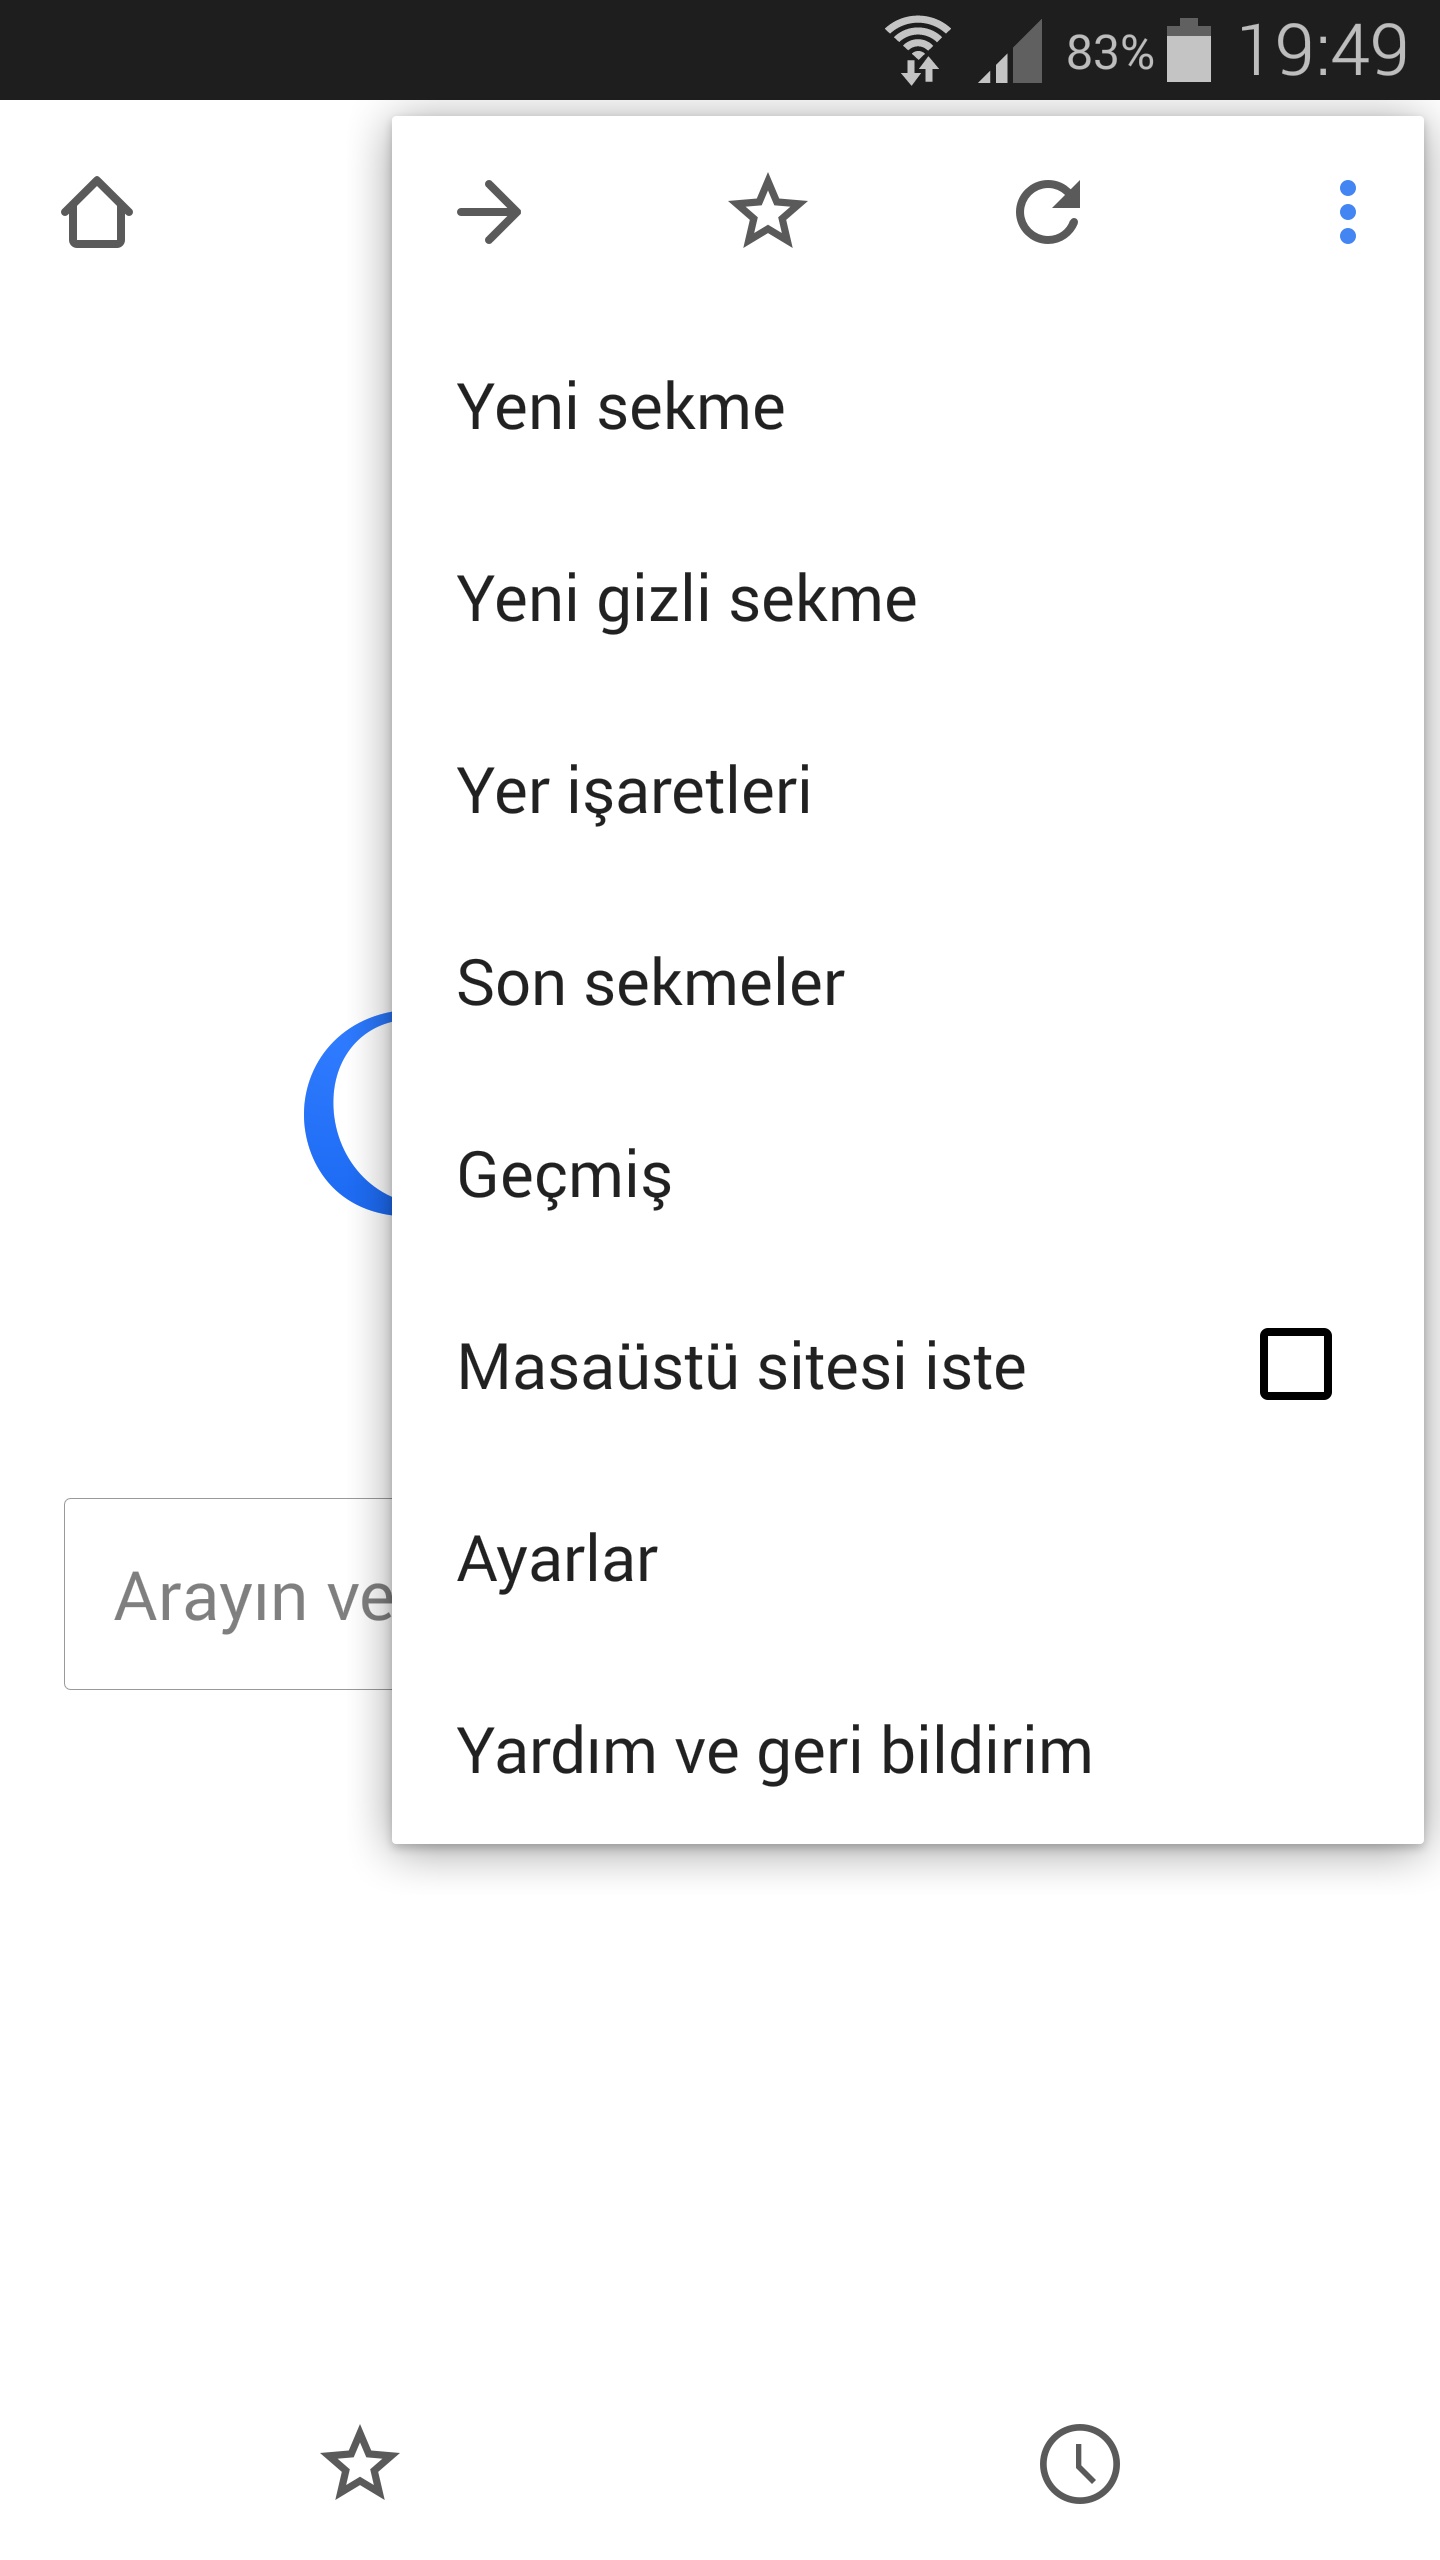Open recent tabs clock icon at bottom
1440x2560 pixels.
[x=1080, y=2463]
